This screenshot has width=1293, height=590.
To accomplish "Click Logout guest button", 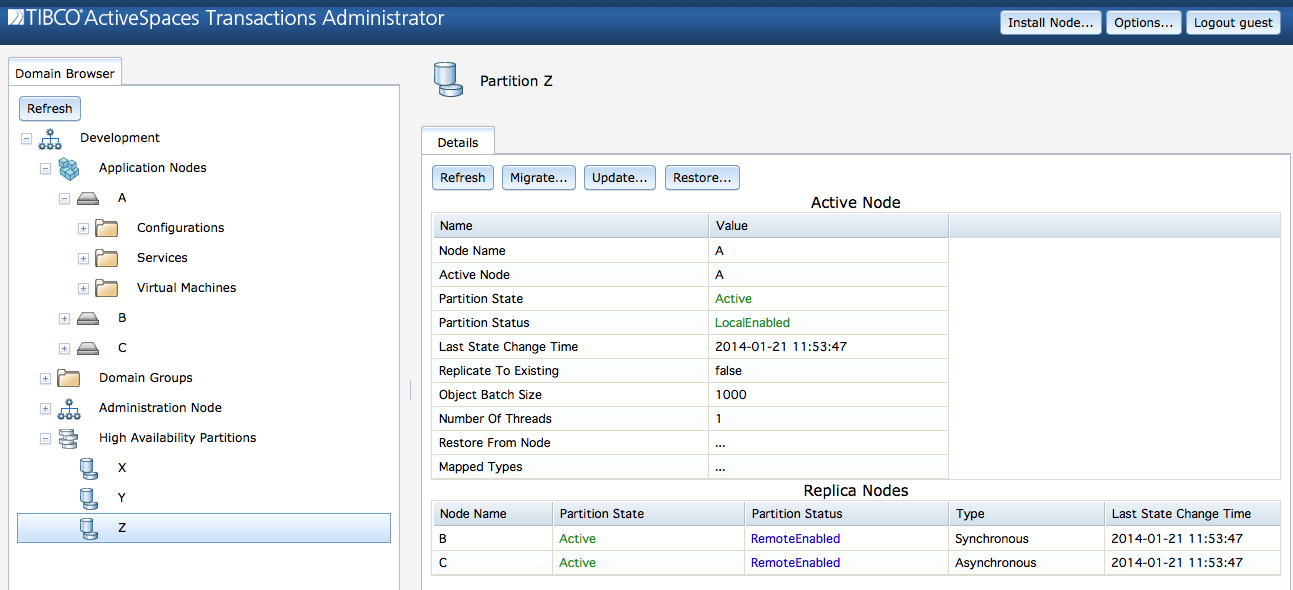I will point(1233,22).
